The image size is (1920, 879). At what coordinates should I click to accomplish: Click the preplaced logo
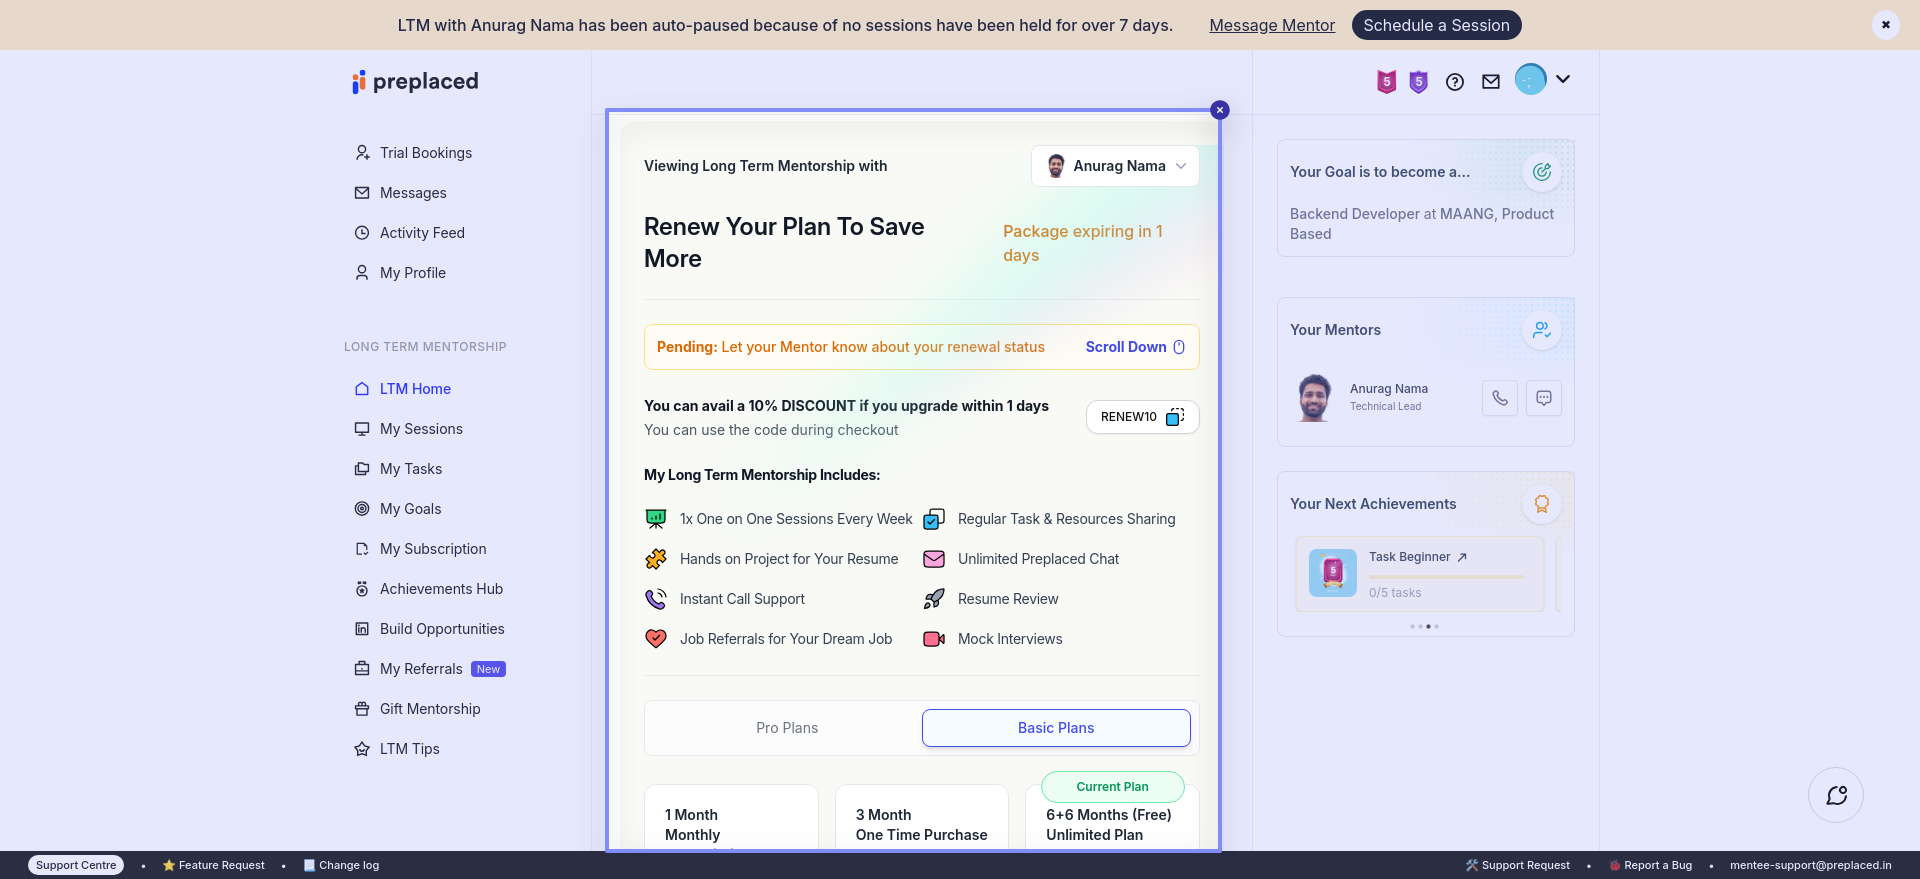click(x=415, y=81)
